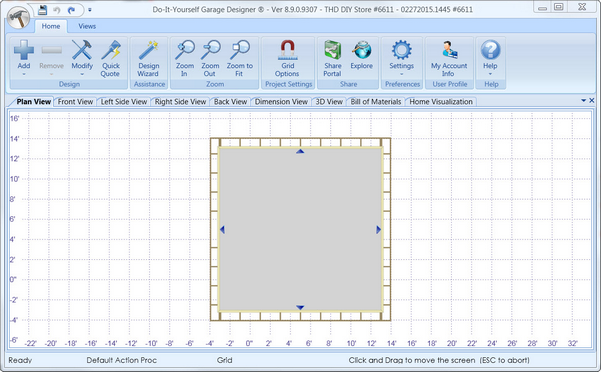
Task: Click Zoom Out magnifier
Action: [210, 50]
